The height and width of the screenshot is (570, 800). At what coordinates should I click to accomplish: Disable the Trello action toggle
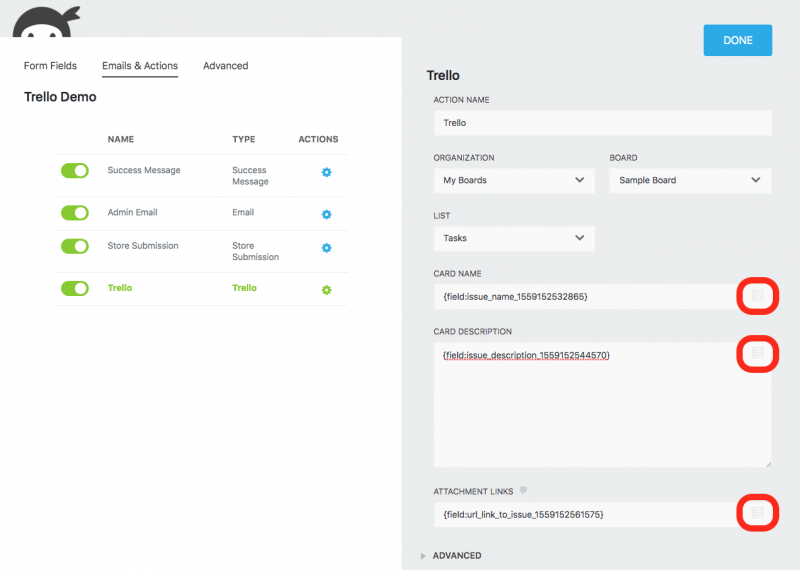pyautogui.click(x=74, y=288)
